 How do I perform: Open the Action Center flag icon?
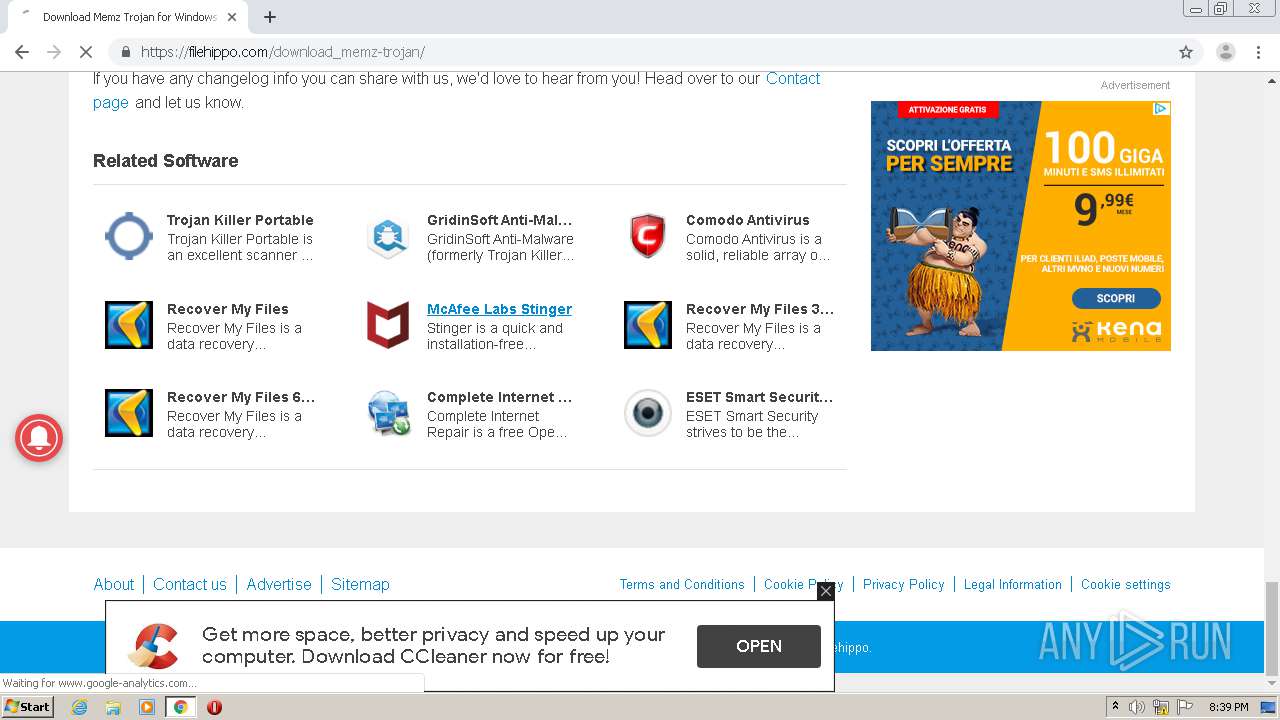tap(1184, 707)
